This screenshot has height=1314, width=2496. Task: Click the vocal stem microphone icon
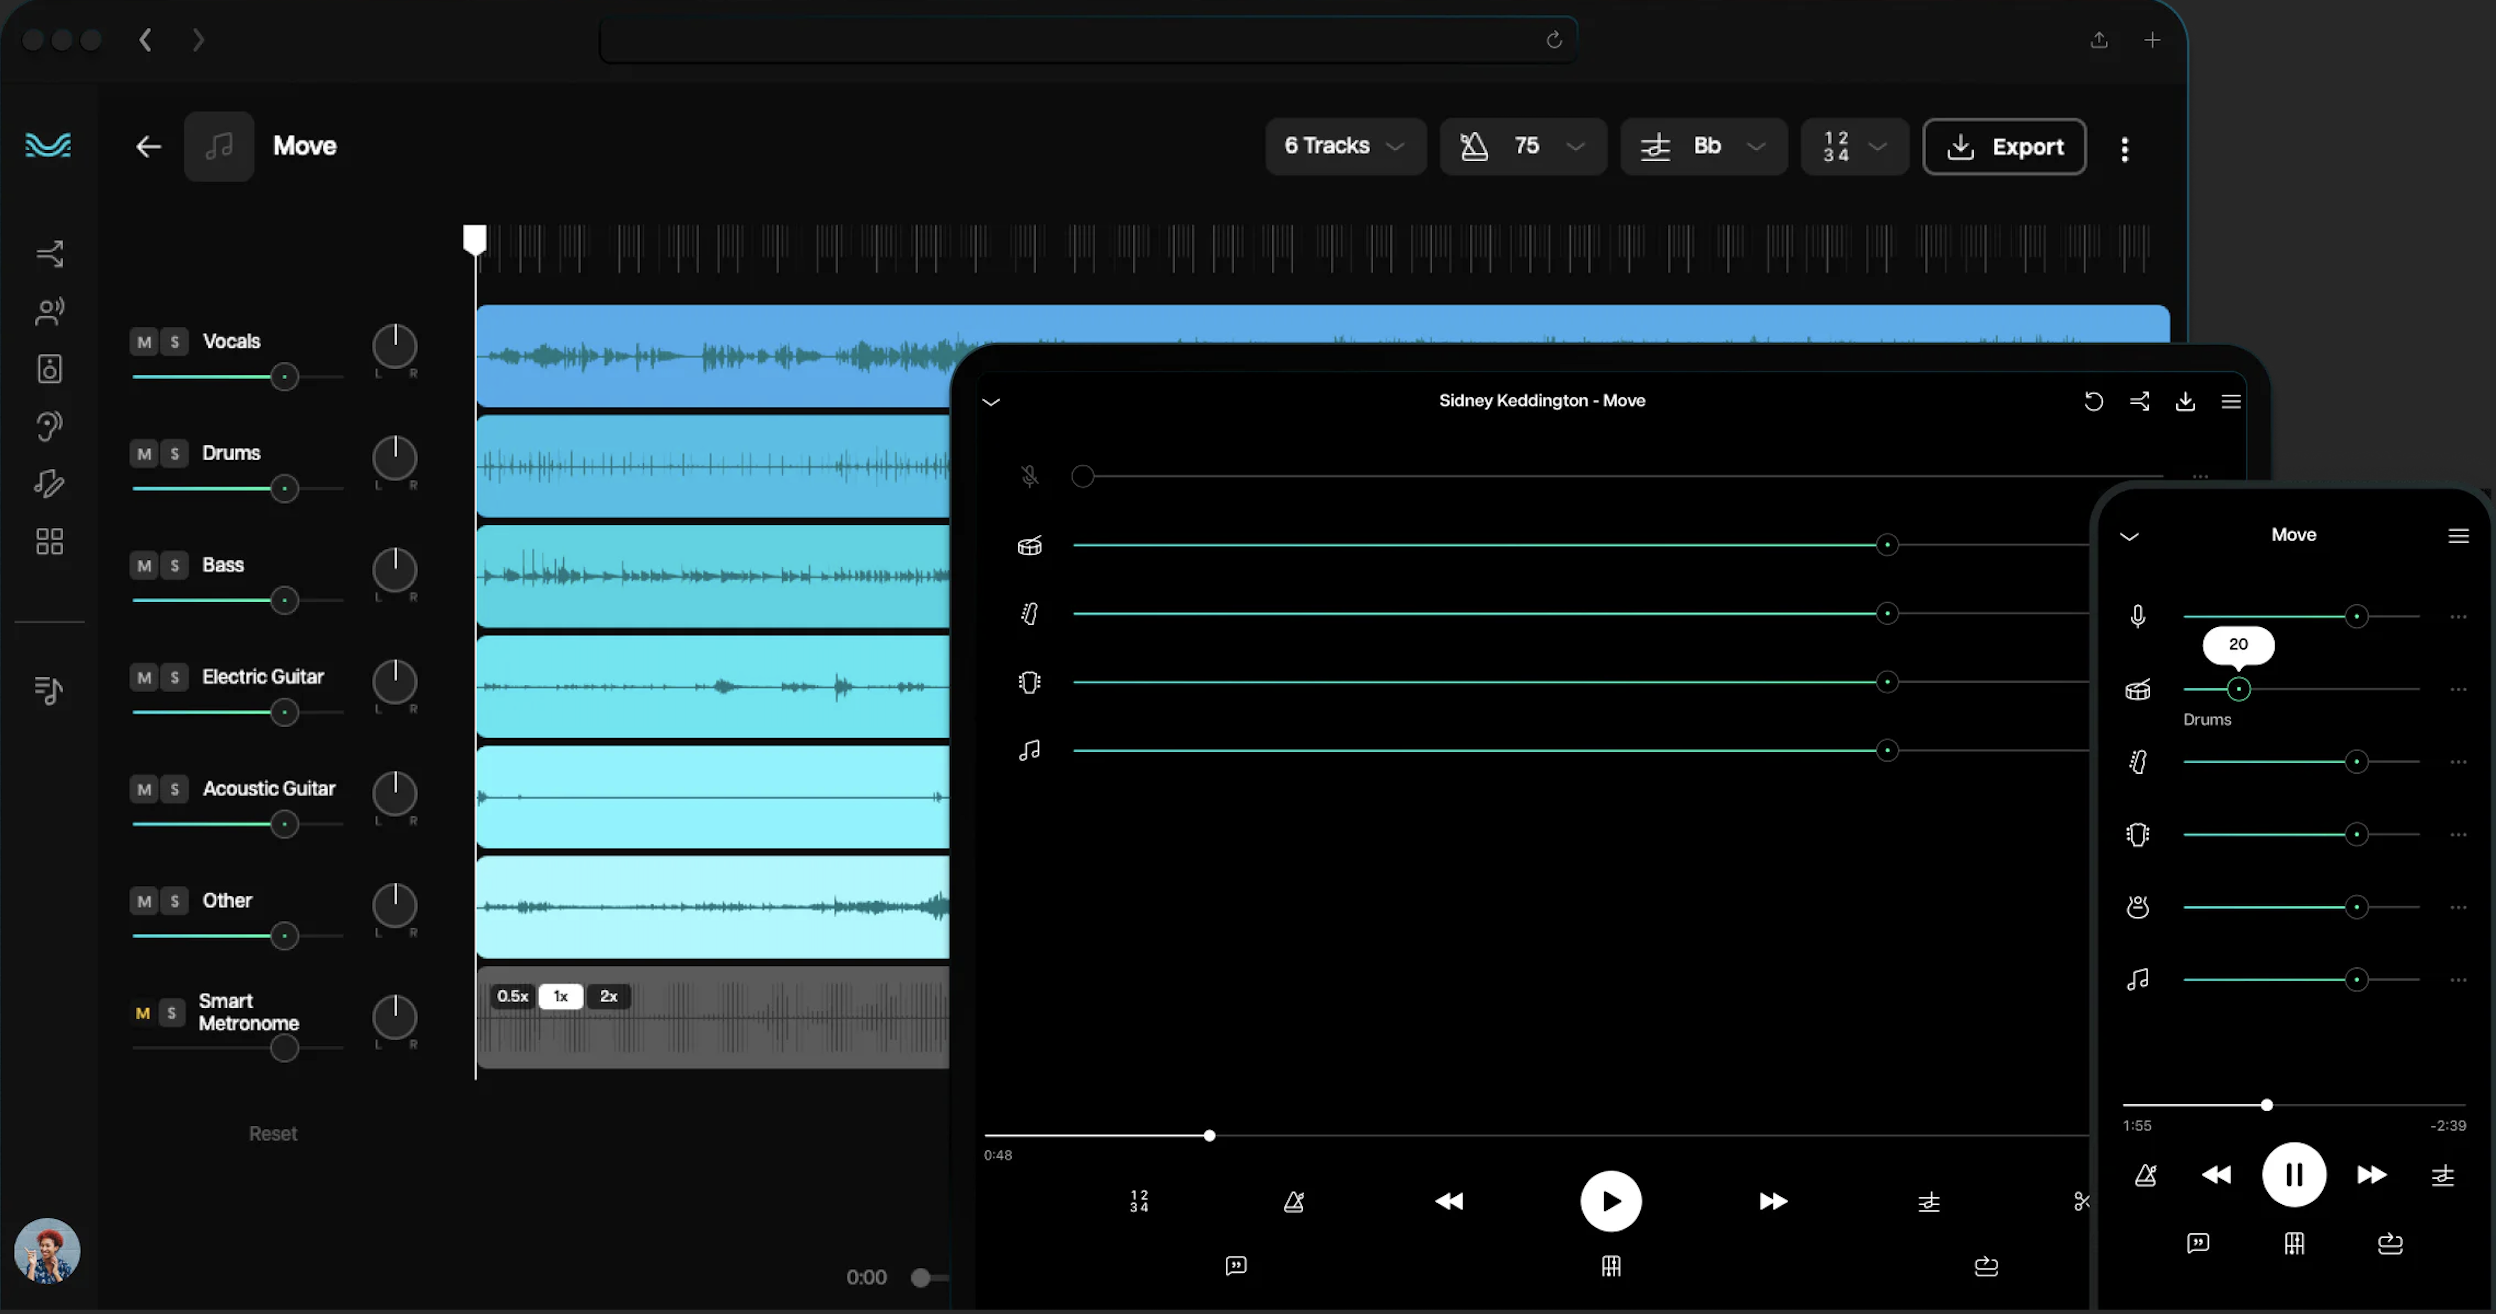(2138, 616)
